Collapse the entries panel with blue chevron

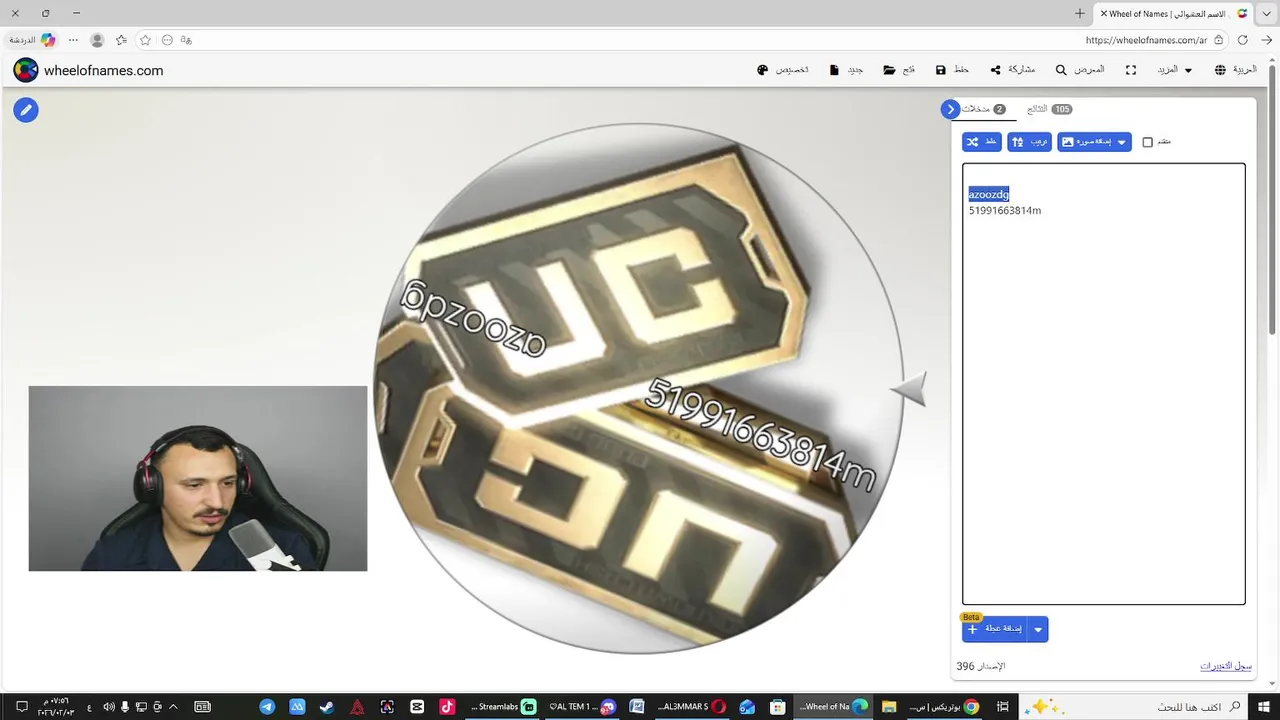pyautogui.click(x=950, y=109)
